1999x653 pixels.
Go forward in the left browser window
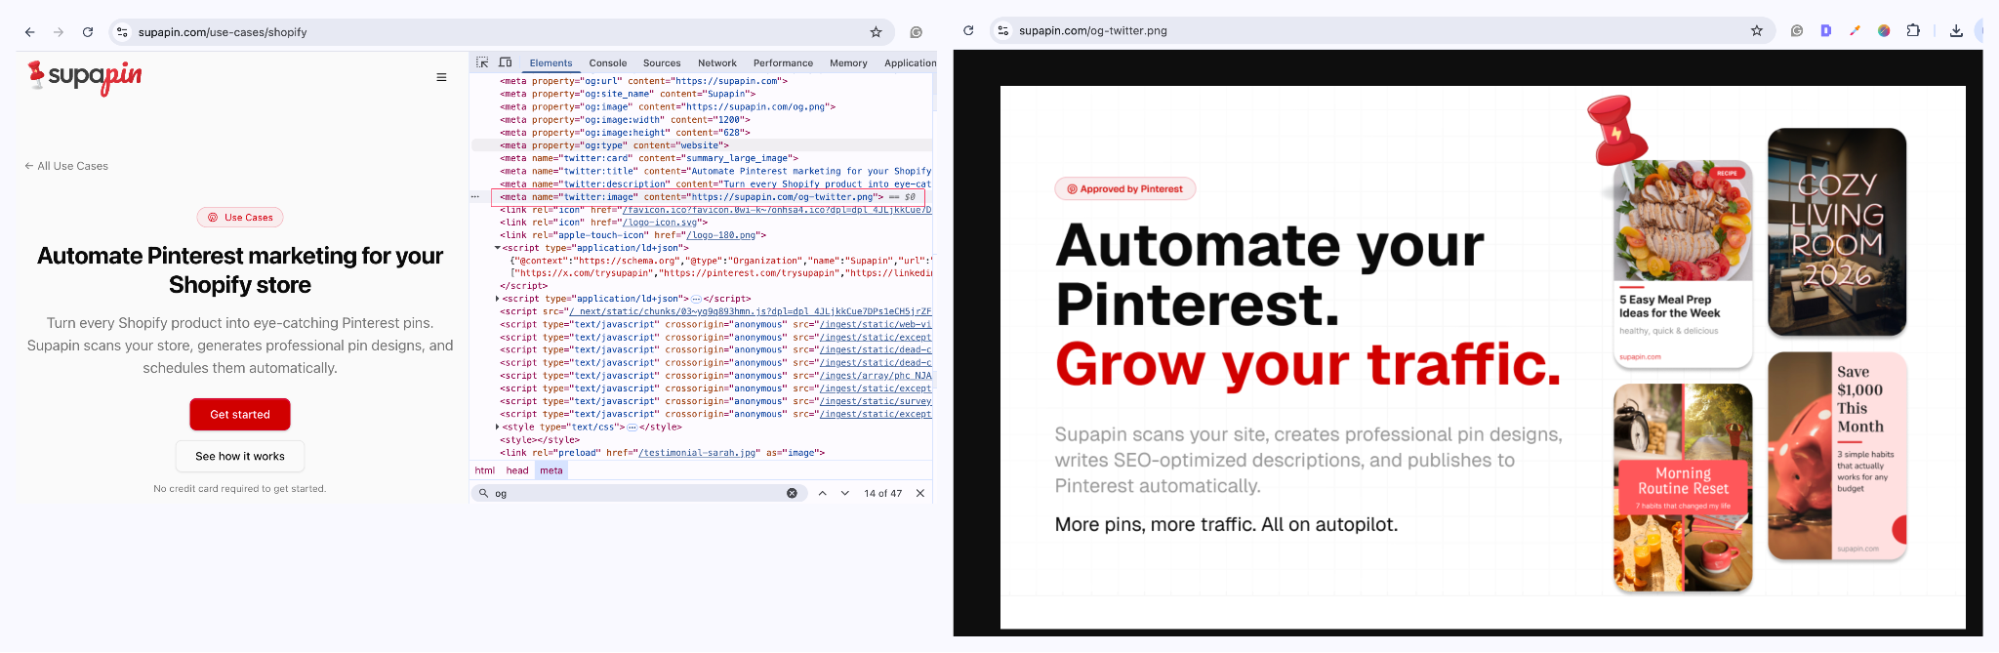click(x=59, y=32)
